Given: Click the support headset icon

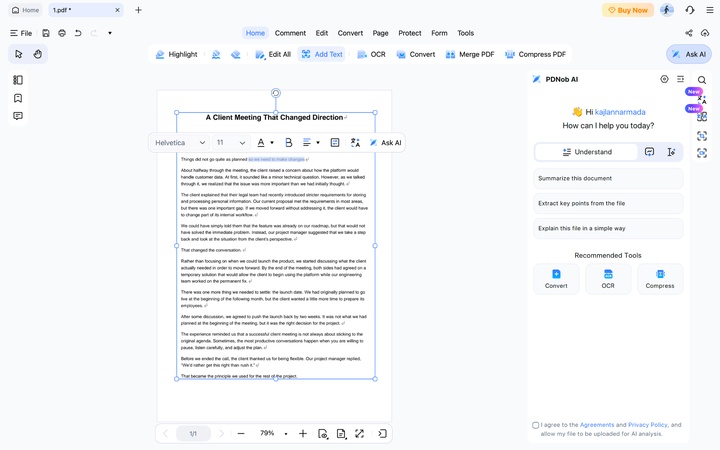Looking at the screenshot, I should coord(690,10).
